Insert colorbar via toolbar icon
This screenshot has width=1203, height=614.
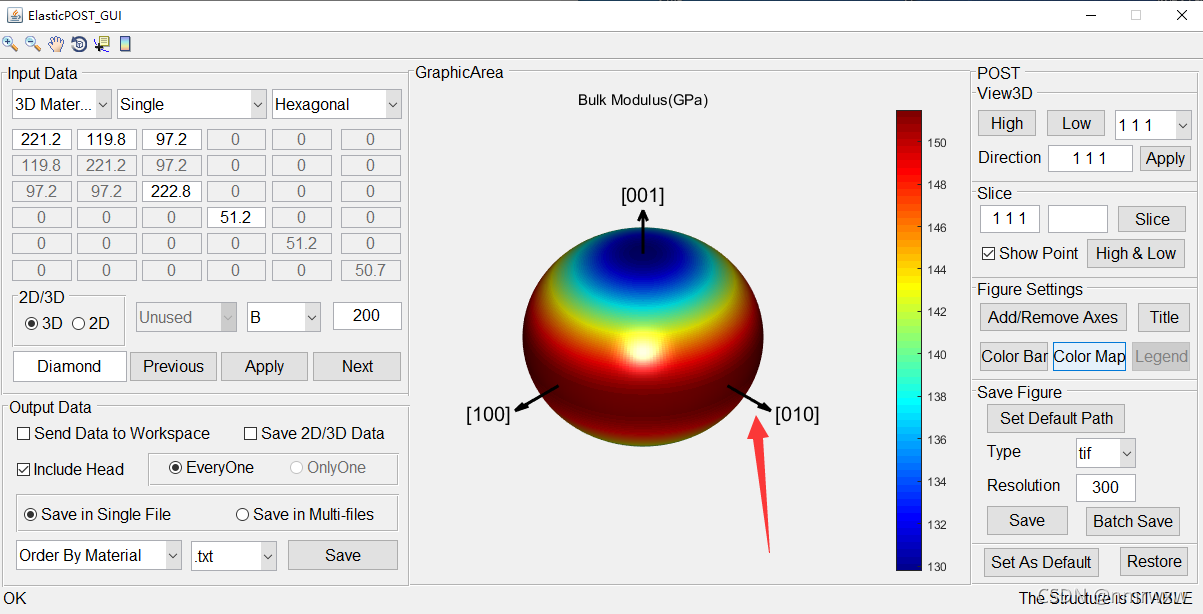pos(125,44)
